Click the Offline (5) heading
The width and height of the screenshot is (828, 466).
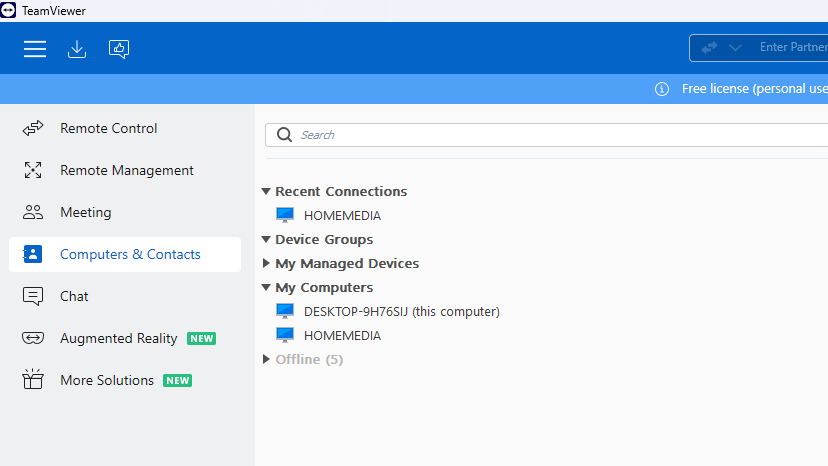(x=309, y=359)
